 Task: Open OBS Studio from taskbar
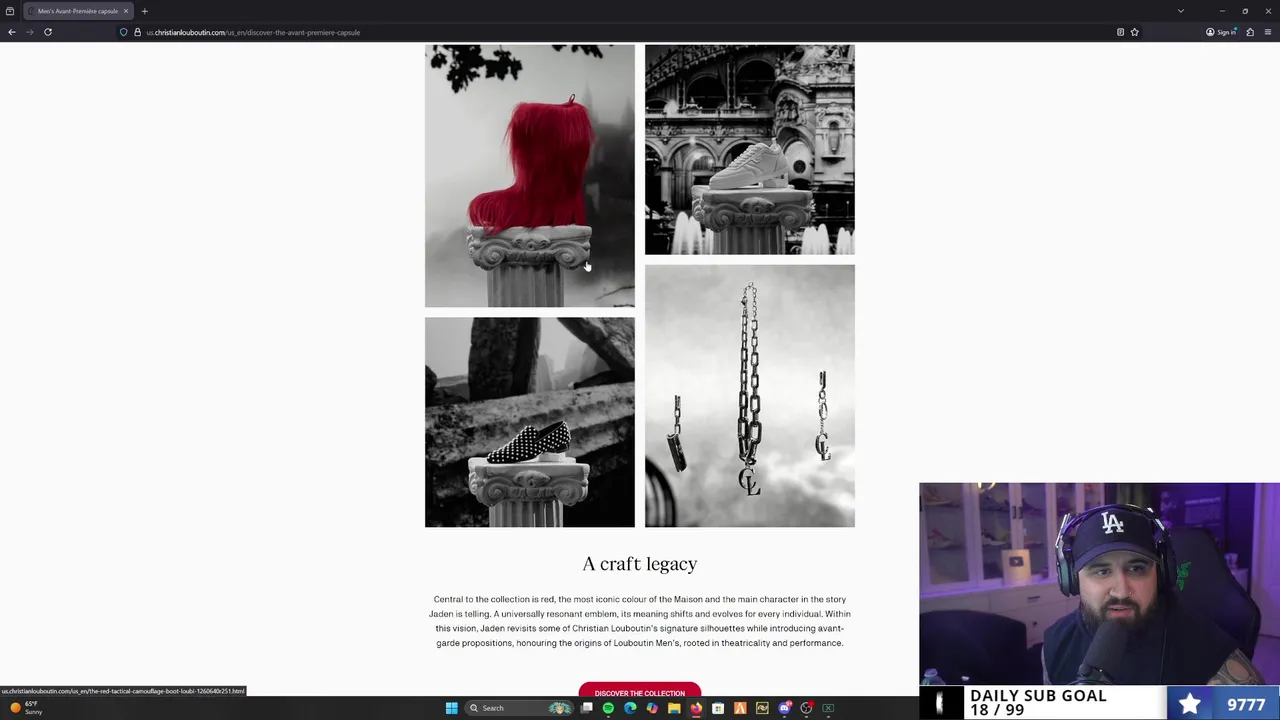tap(806, 708)
